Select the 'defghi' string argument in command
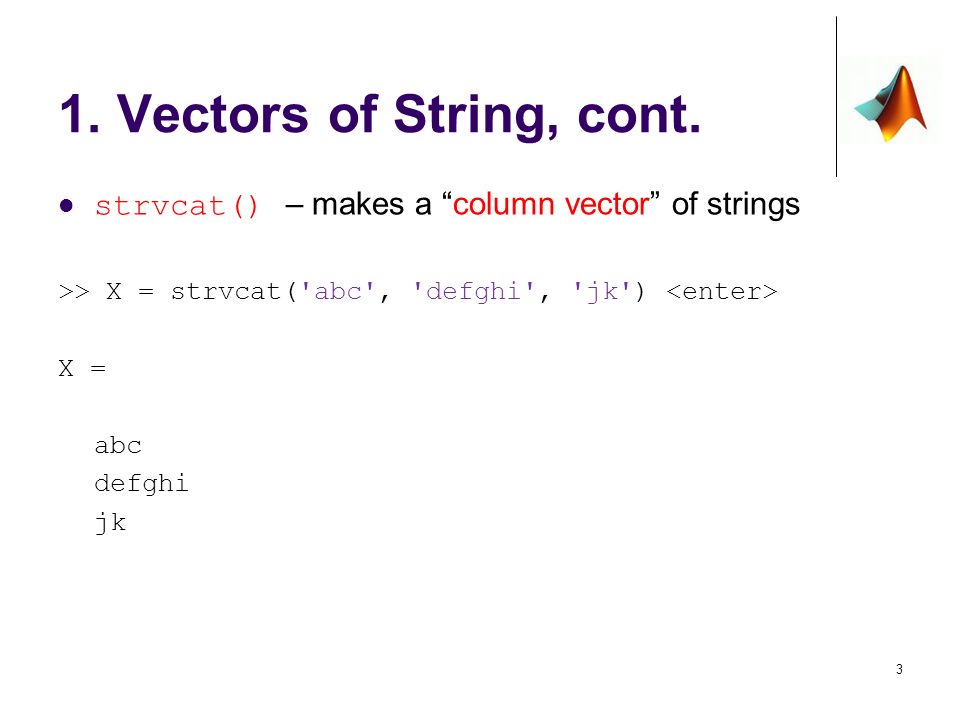The width and height of the screenshot is (960, 720). (474, 292)
